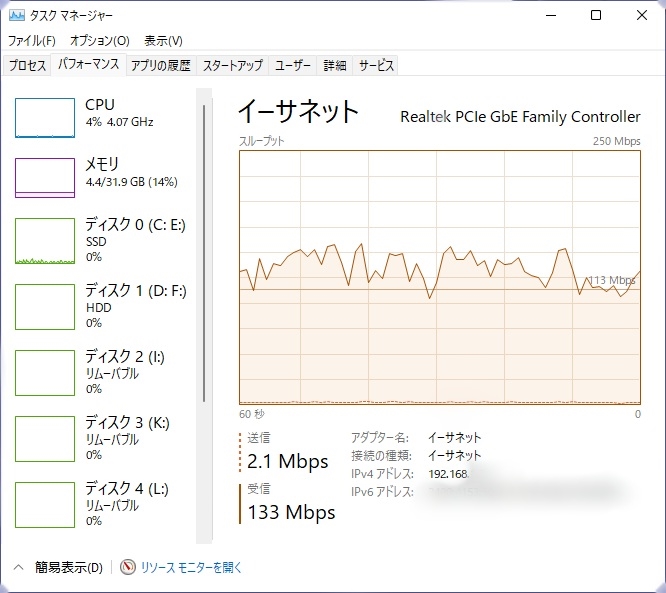Switch to the スタートアップ tab
The height and width of the screenshot is (593, 666).
click(x=233, y=65)
